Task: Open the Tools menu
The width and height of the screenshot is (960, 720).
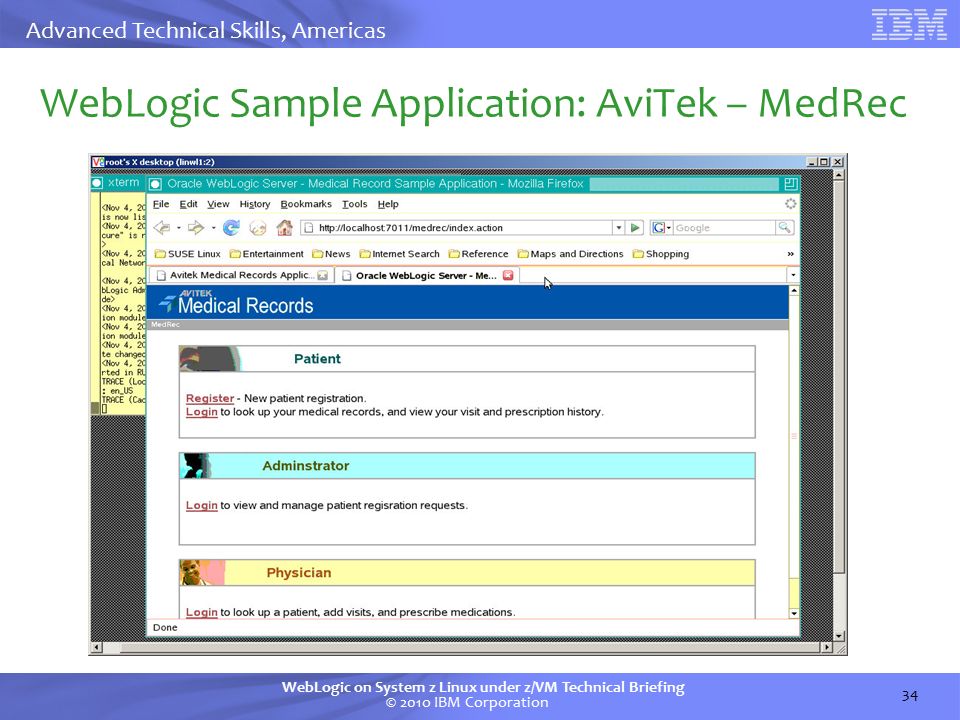Action: 354,204
